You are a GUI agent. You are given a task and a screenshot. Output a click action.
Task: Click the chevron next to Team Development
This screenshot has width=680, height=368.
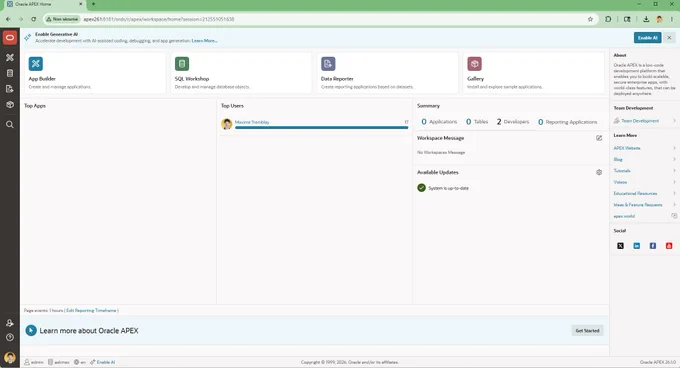674,120
